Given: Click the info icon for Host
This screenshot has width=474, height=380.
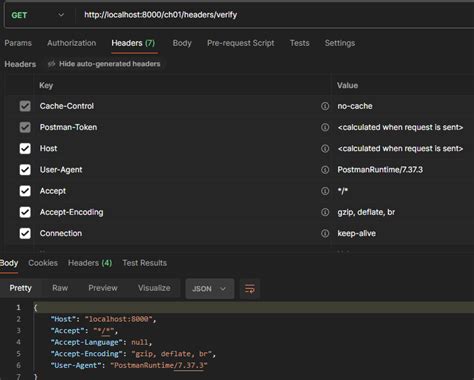Looking at the screenshot, I should click(325, 148).
